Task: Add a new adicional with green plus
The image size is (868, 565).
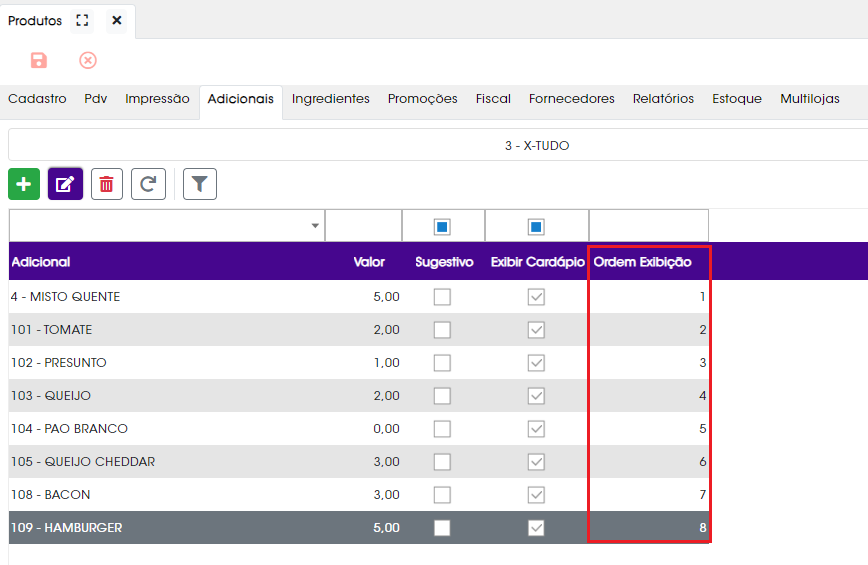Action: (x=24, y=184)
